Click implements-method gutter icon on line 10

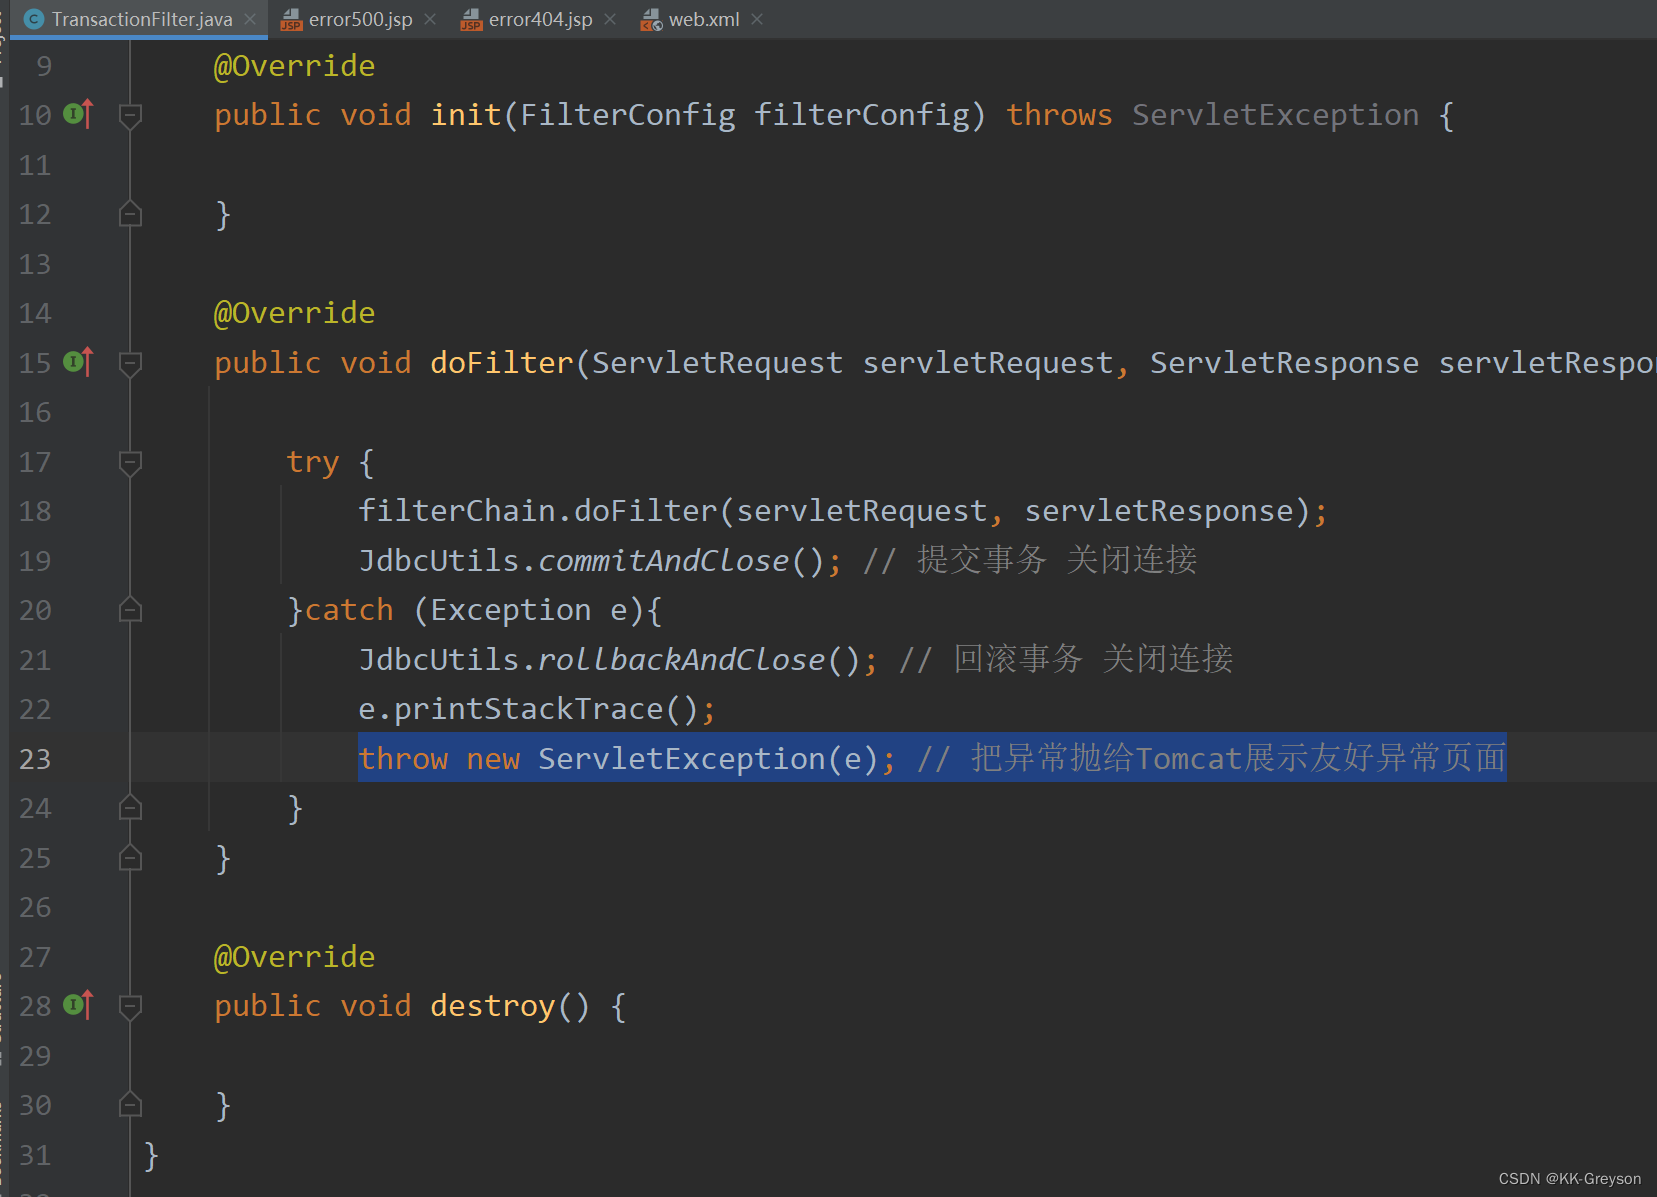coord(78,114)
